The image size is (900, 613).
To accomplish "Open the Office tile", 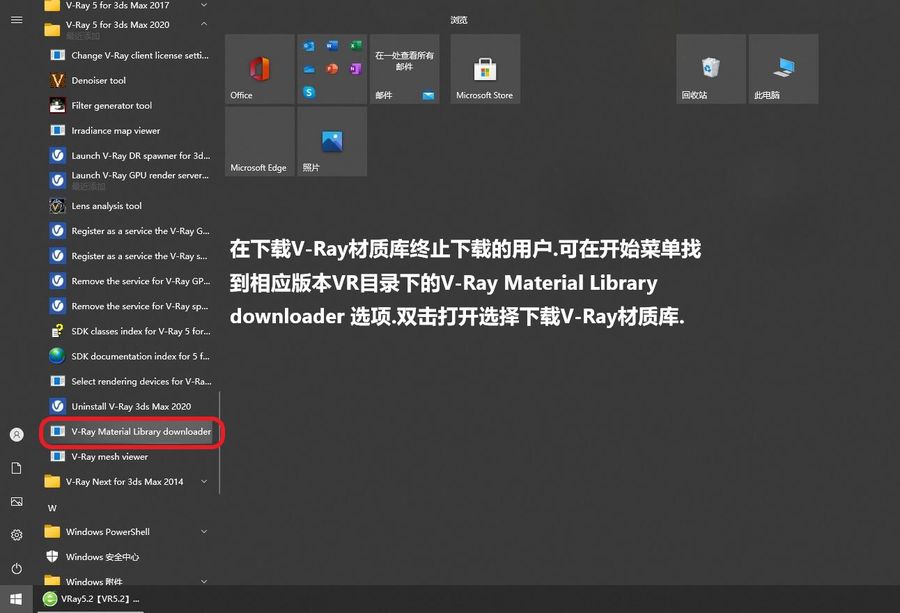I will 259,69.
